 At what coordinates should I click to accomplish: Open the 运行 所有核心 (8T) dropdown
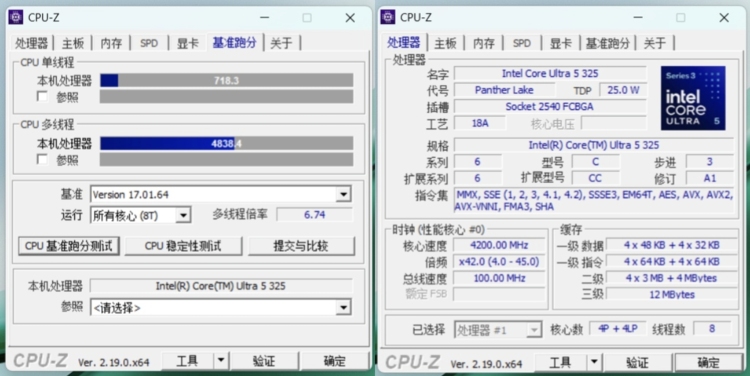coord(183,216)
